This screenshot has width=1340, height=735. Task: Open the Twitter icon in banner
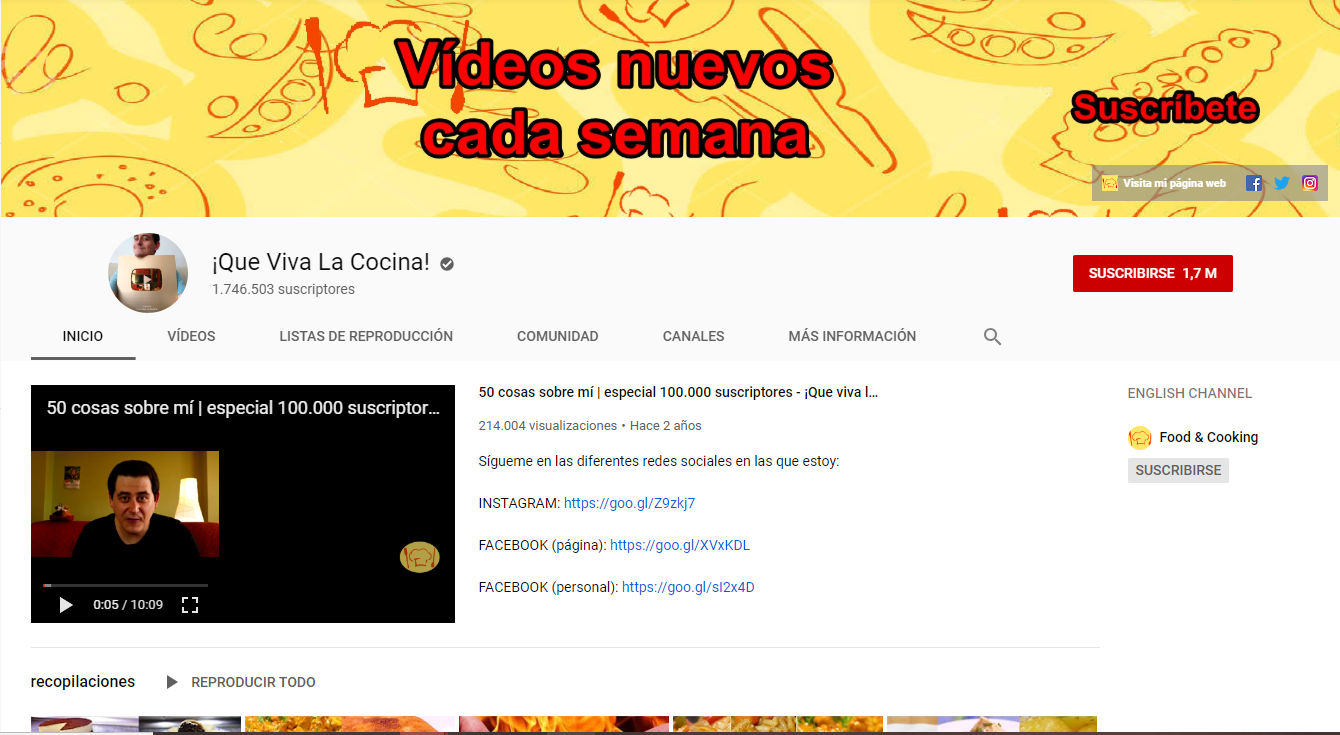coord(1282,183)
